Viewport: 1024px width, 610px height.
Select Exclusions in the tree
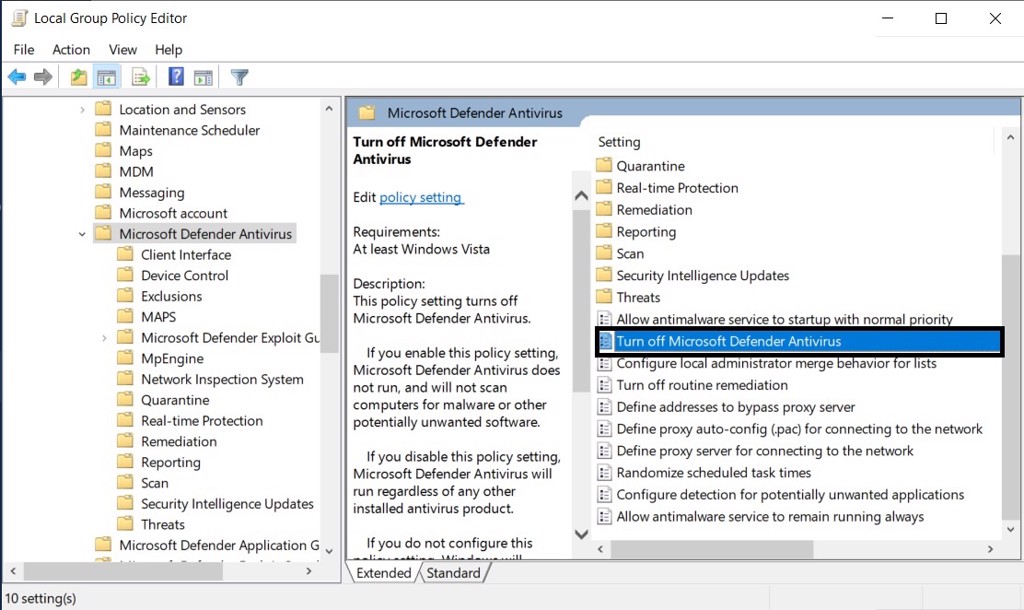click(172, 296)
